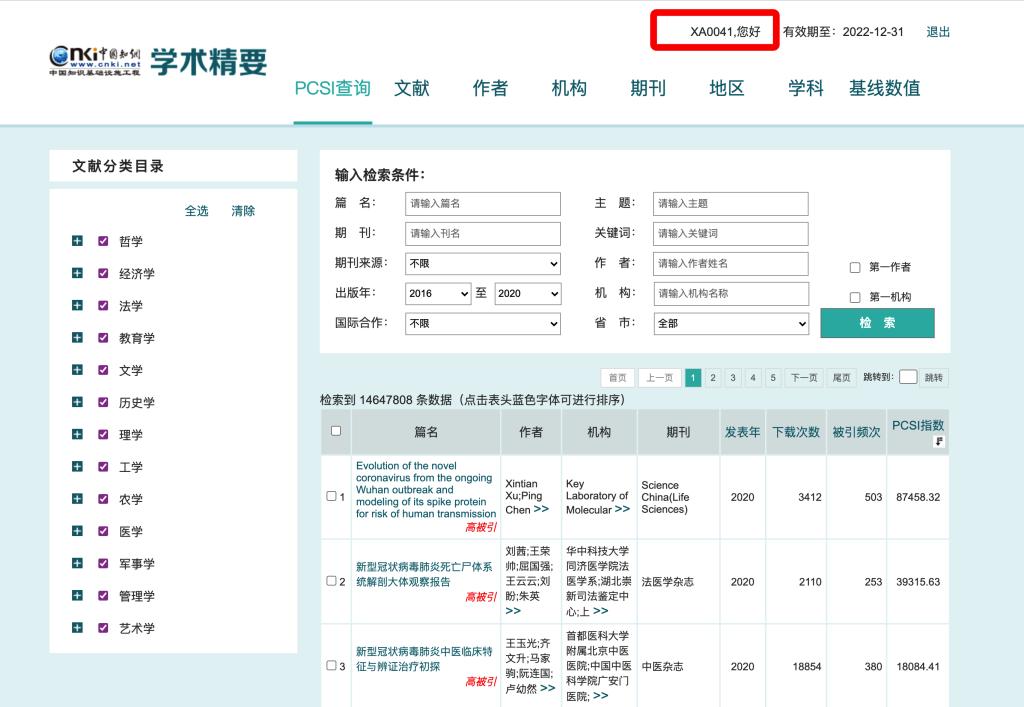The height and width of the screenshot is (707, 1024).
Task: Go to the 下一页 next page
Action: pyautogui.click(x=804, y=377)
